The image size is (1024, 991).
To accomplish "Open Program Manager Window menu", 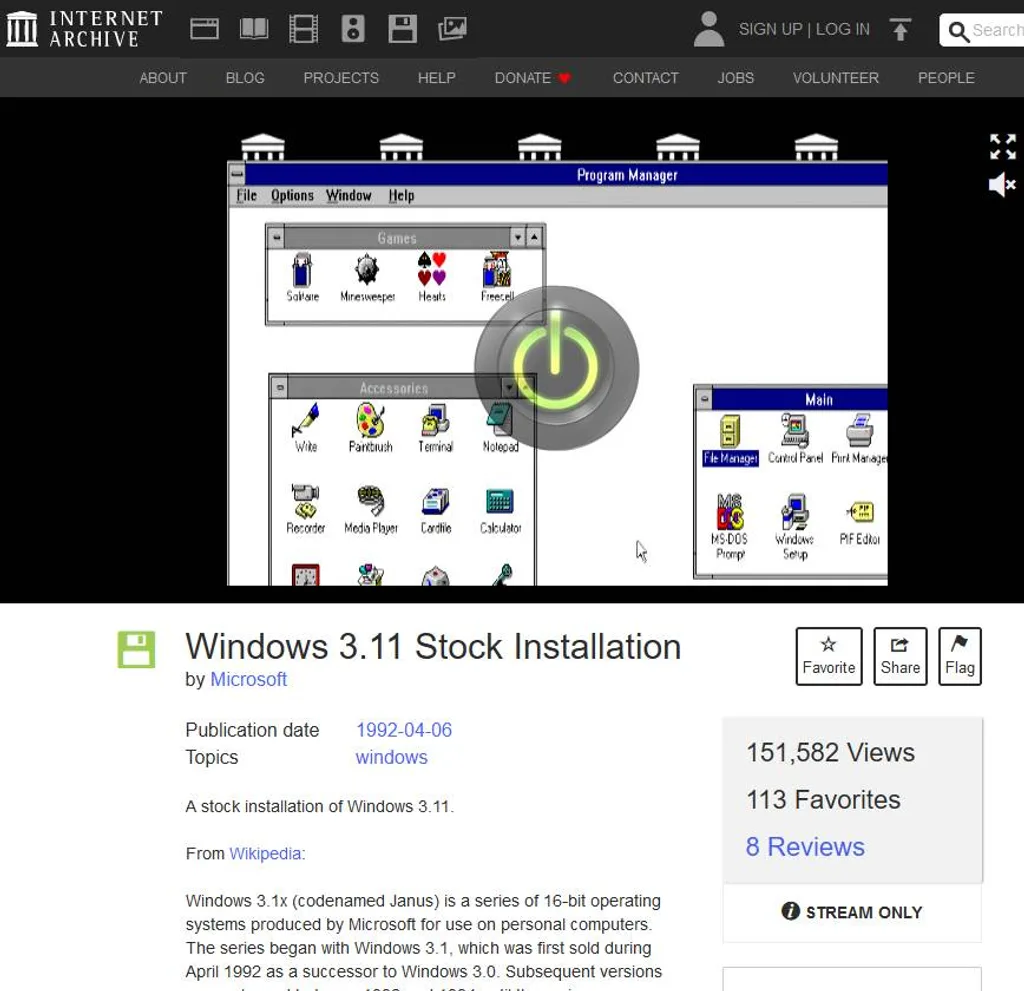I will coord(349,195).
